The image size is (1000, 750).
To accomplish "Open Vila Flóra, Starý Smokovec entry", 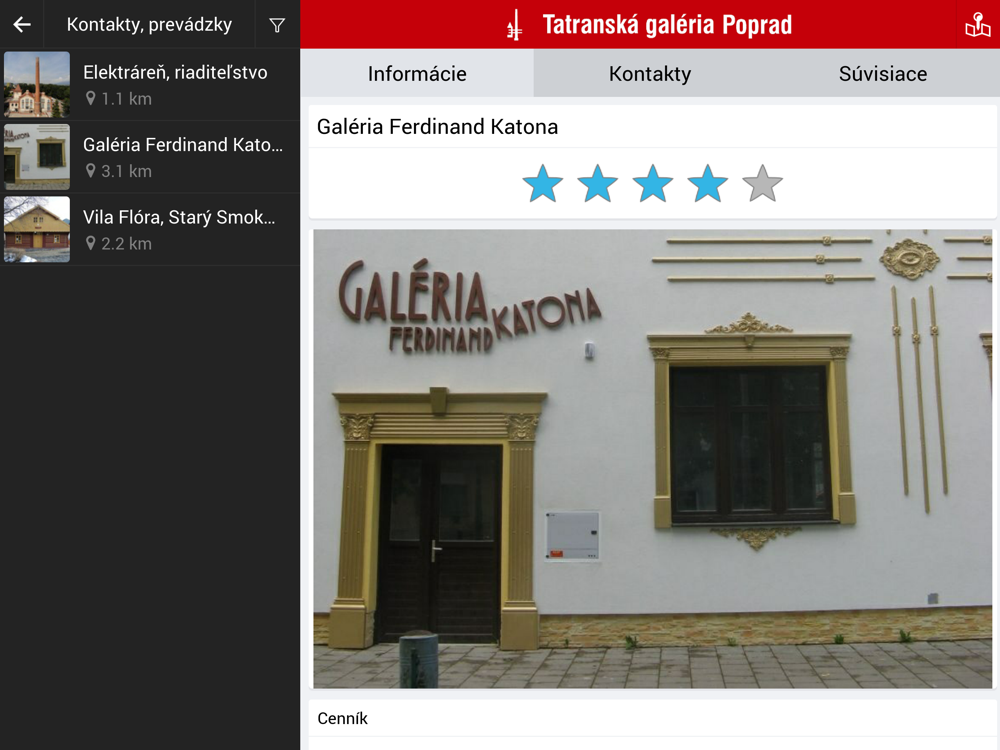I will pos(150,230).
